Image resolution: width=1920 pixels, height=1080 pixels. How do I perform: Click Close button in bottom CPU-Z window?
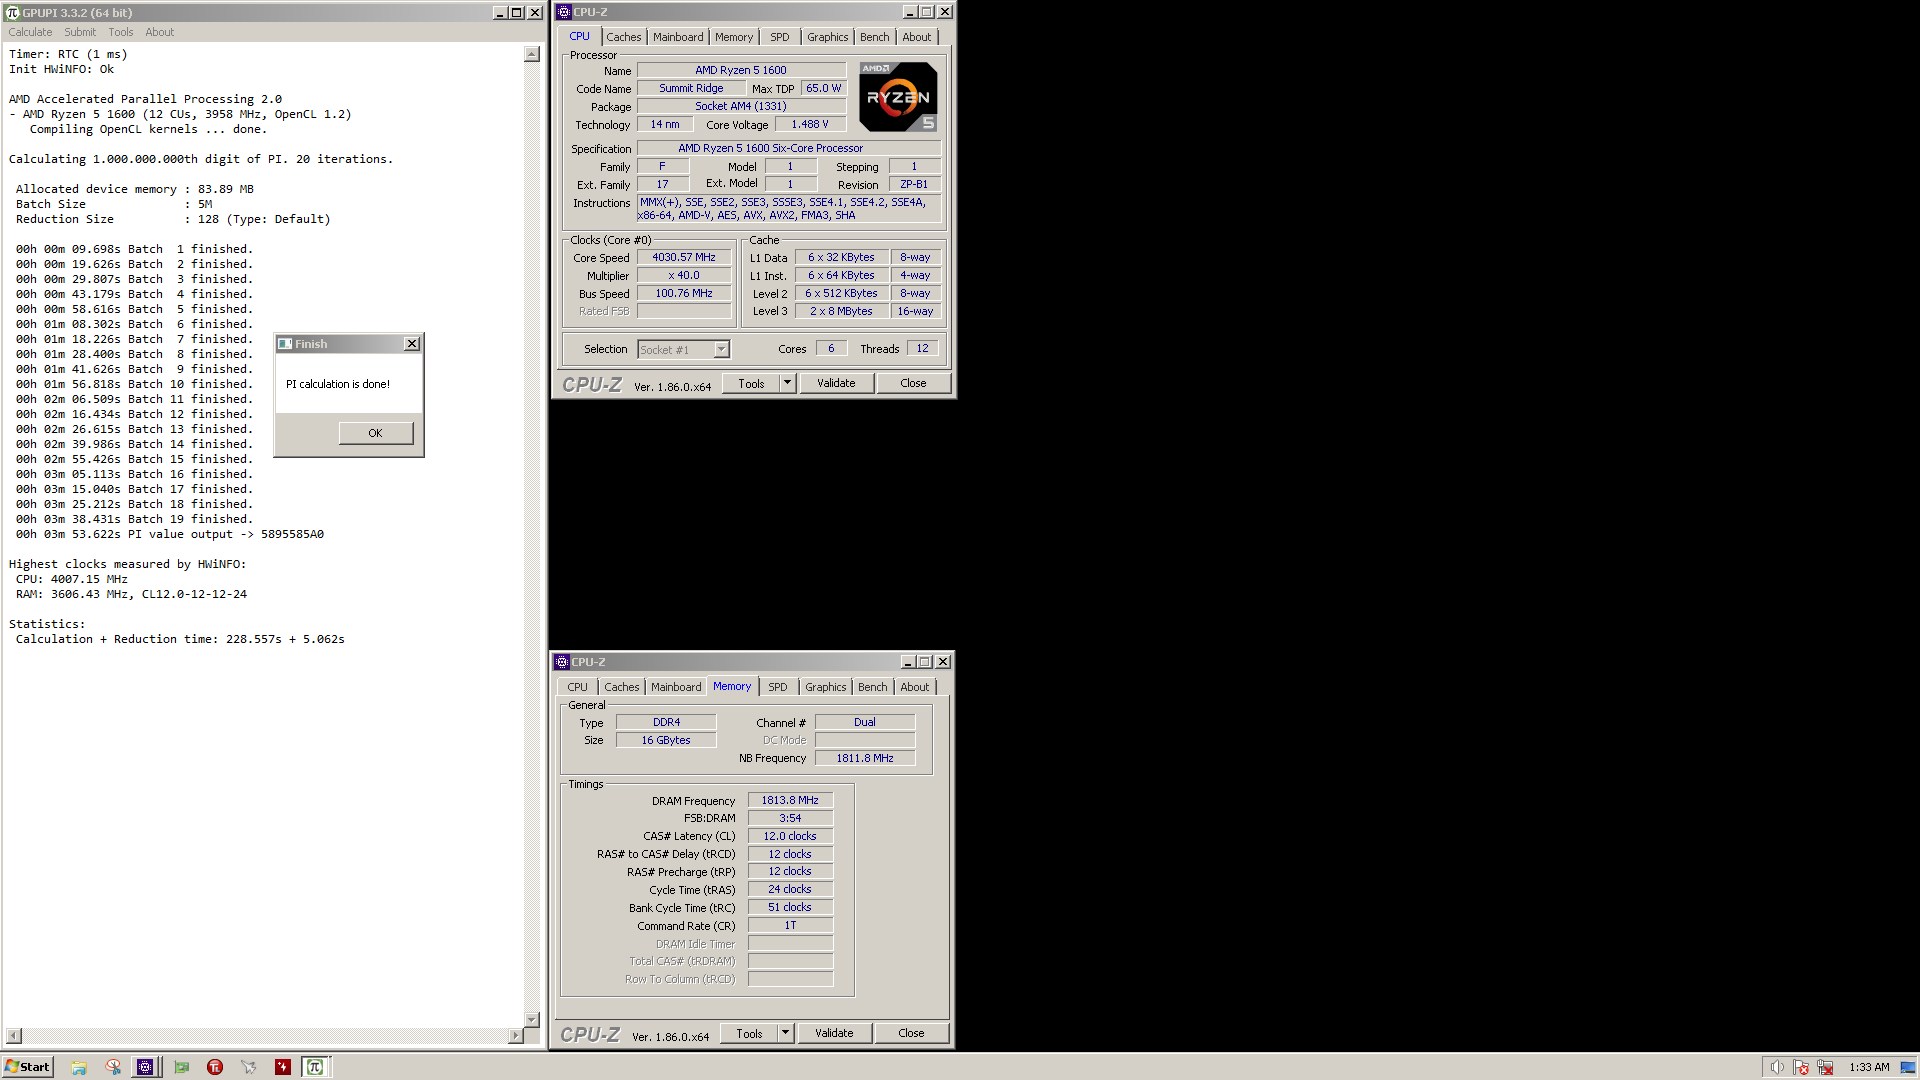[x=911, y=1033]
